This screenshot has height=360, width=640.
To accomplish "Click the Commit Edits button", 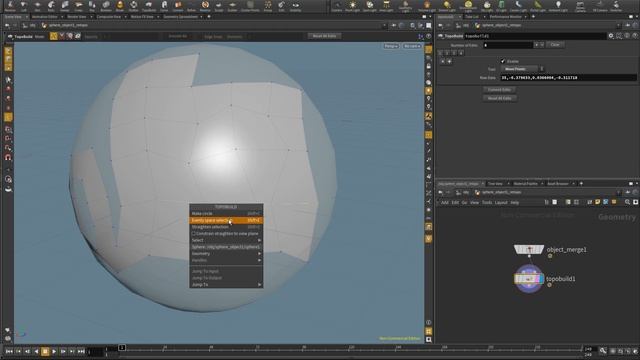I will tap(499, 89).
